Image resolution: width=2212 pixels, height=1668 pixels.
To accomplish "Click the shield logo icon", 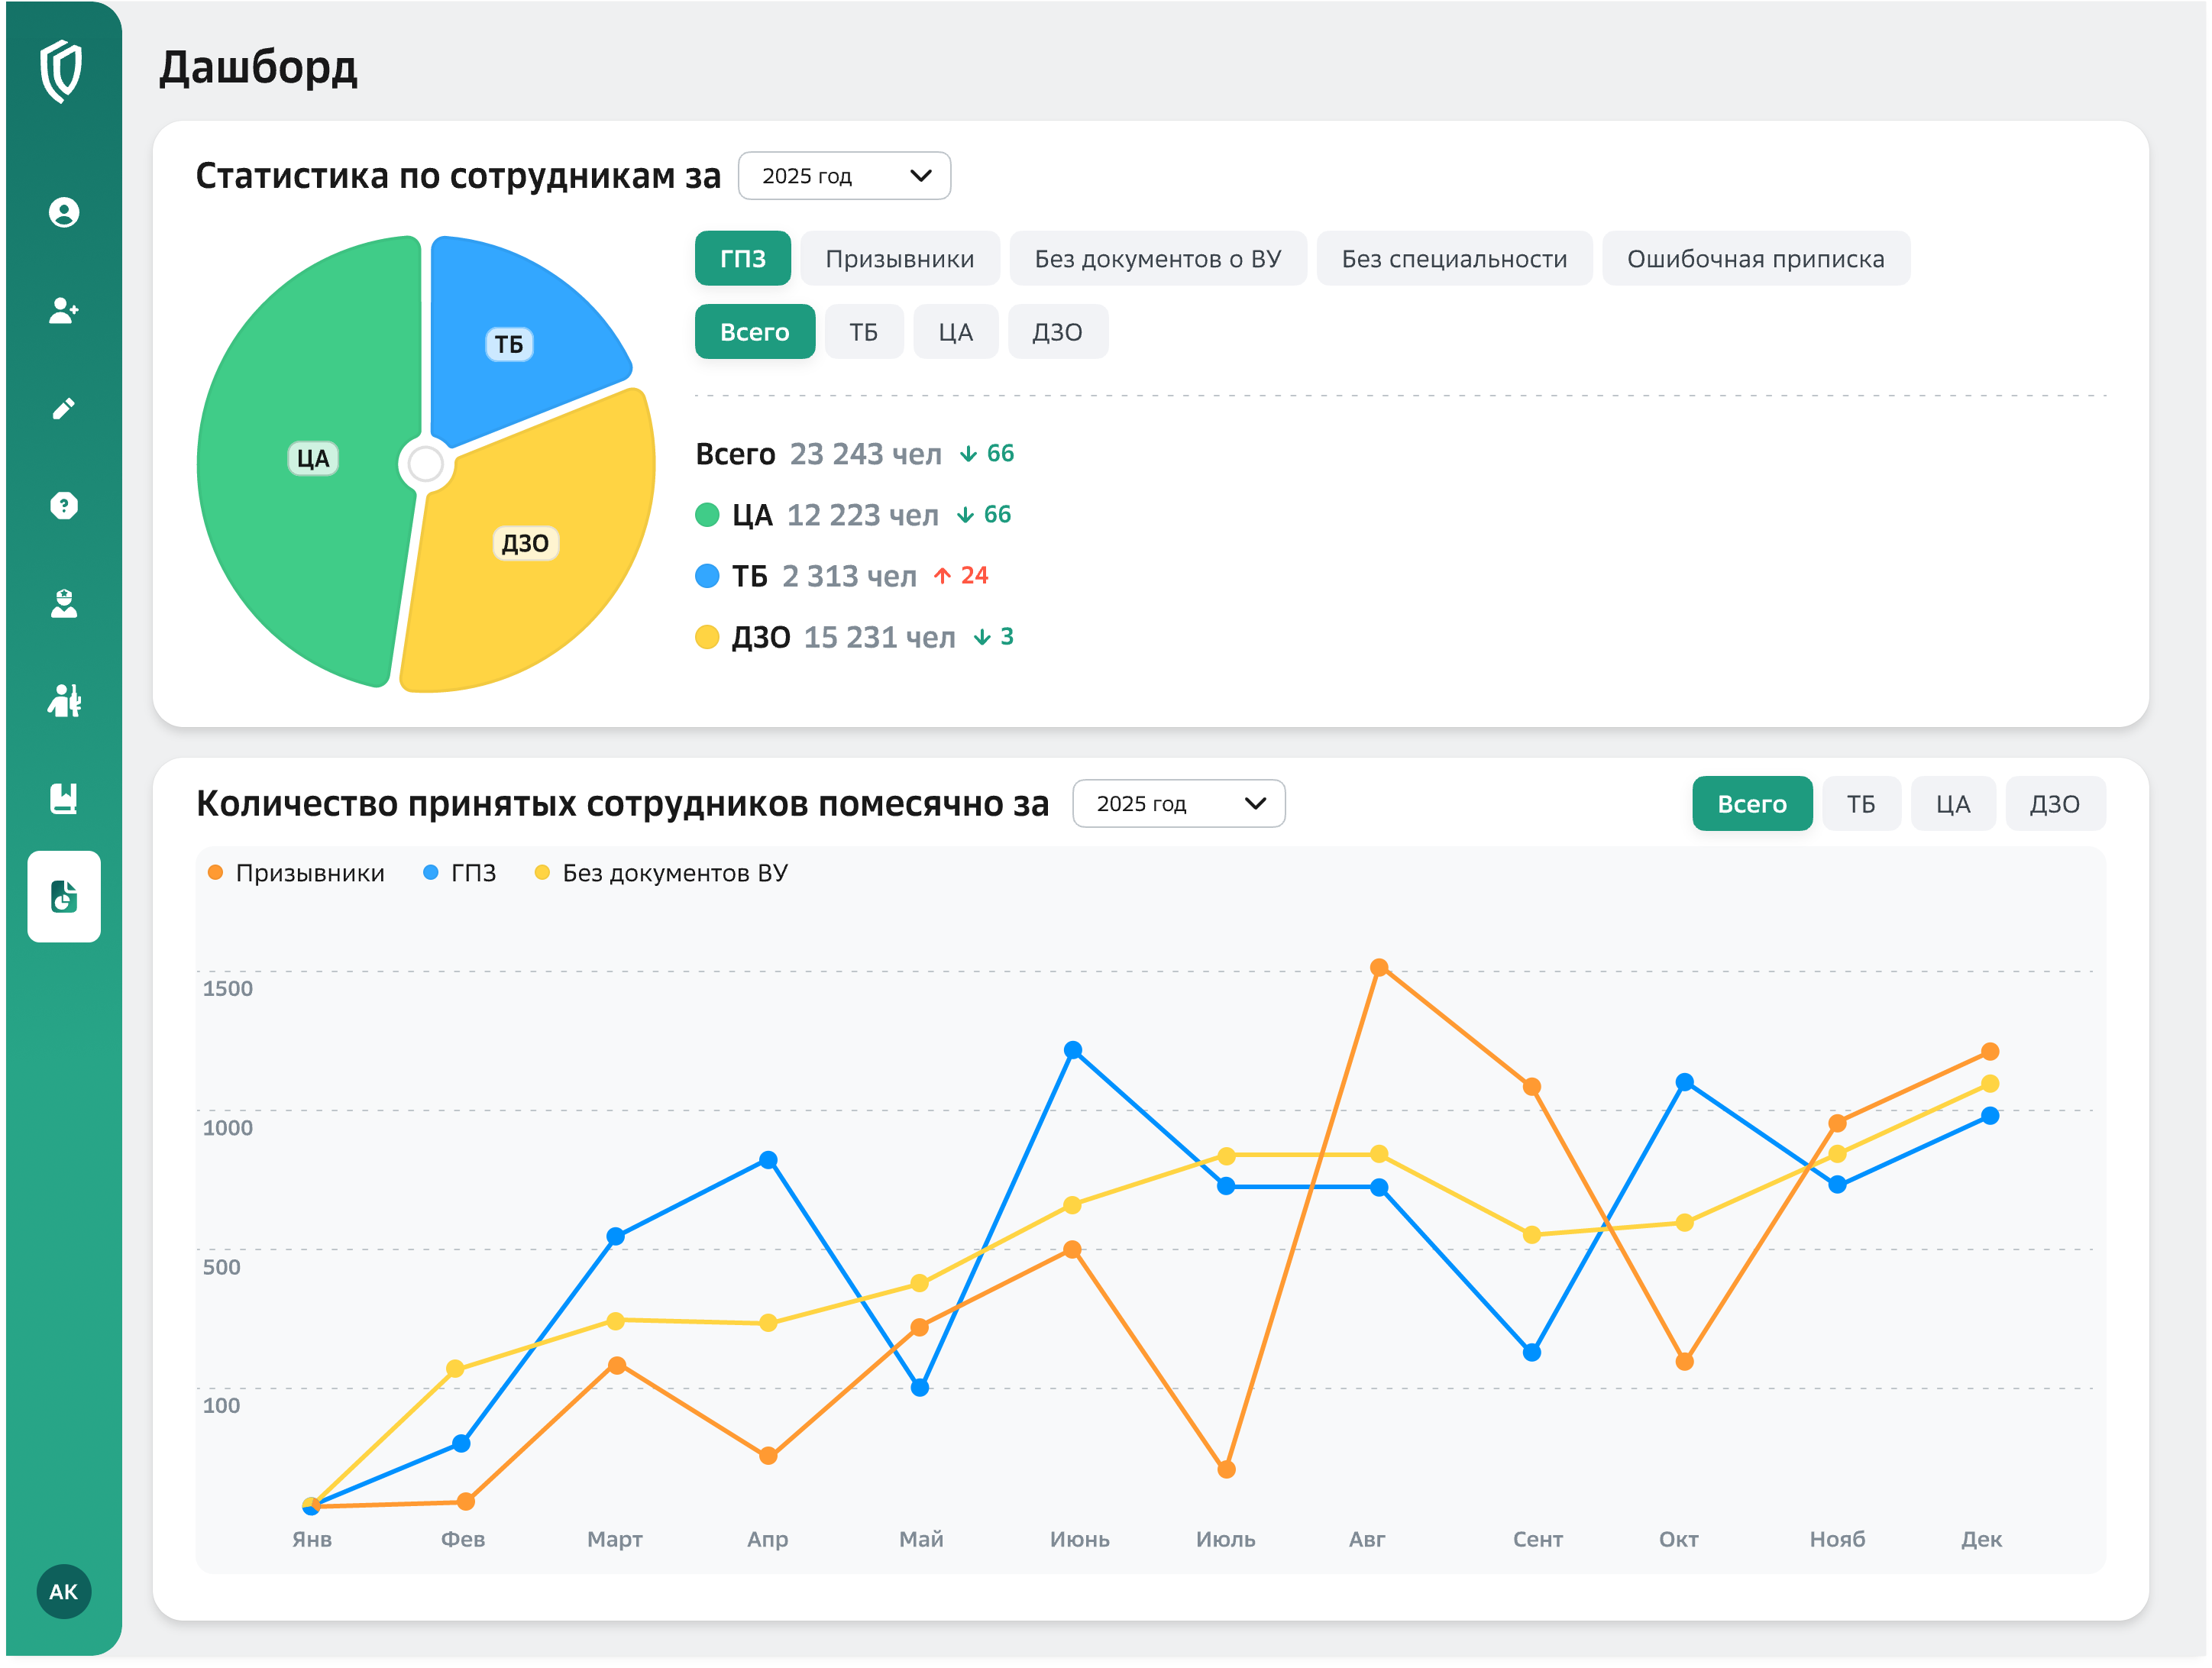I will [x=62, y=71].
